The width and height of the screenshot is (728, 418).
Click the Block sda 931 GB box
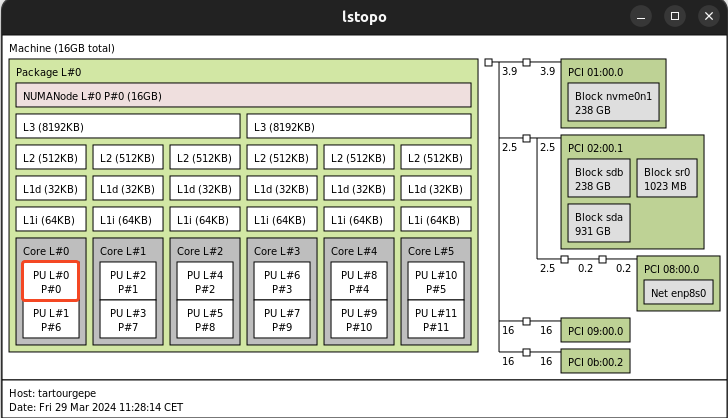(599, 223)
